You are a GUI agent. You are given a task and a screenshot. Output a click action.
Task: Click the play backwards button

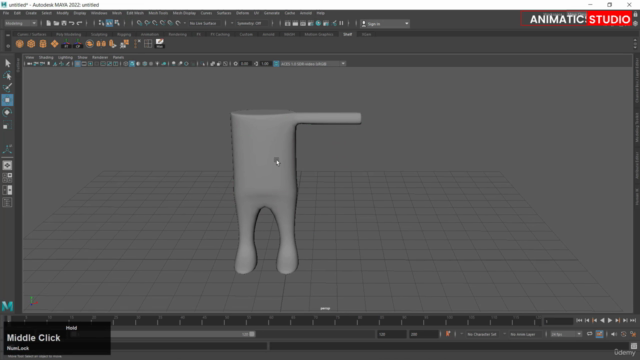[x=602, y=321]
